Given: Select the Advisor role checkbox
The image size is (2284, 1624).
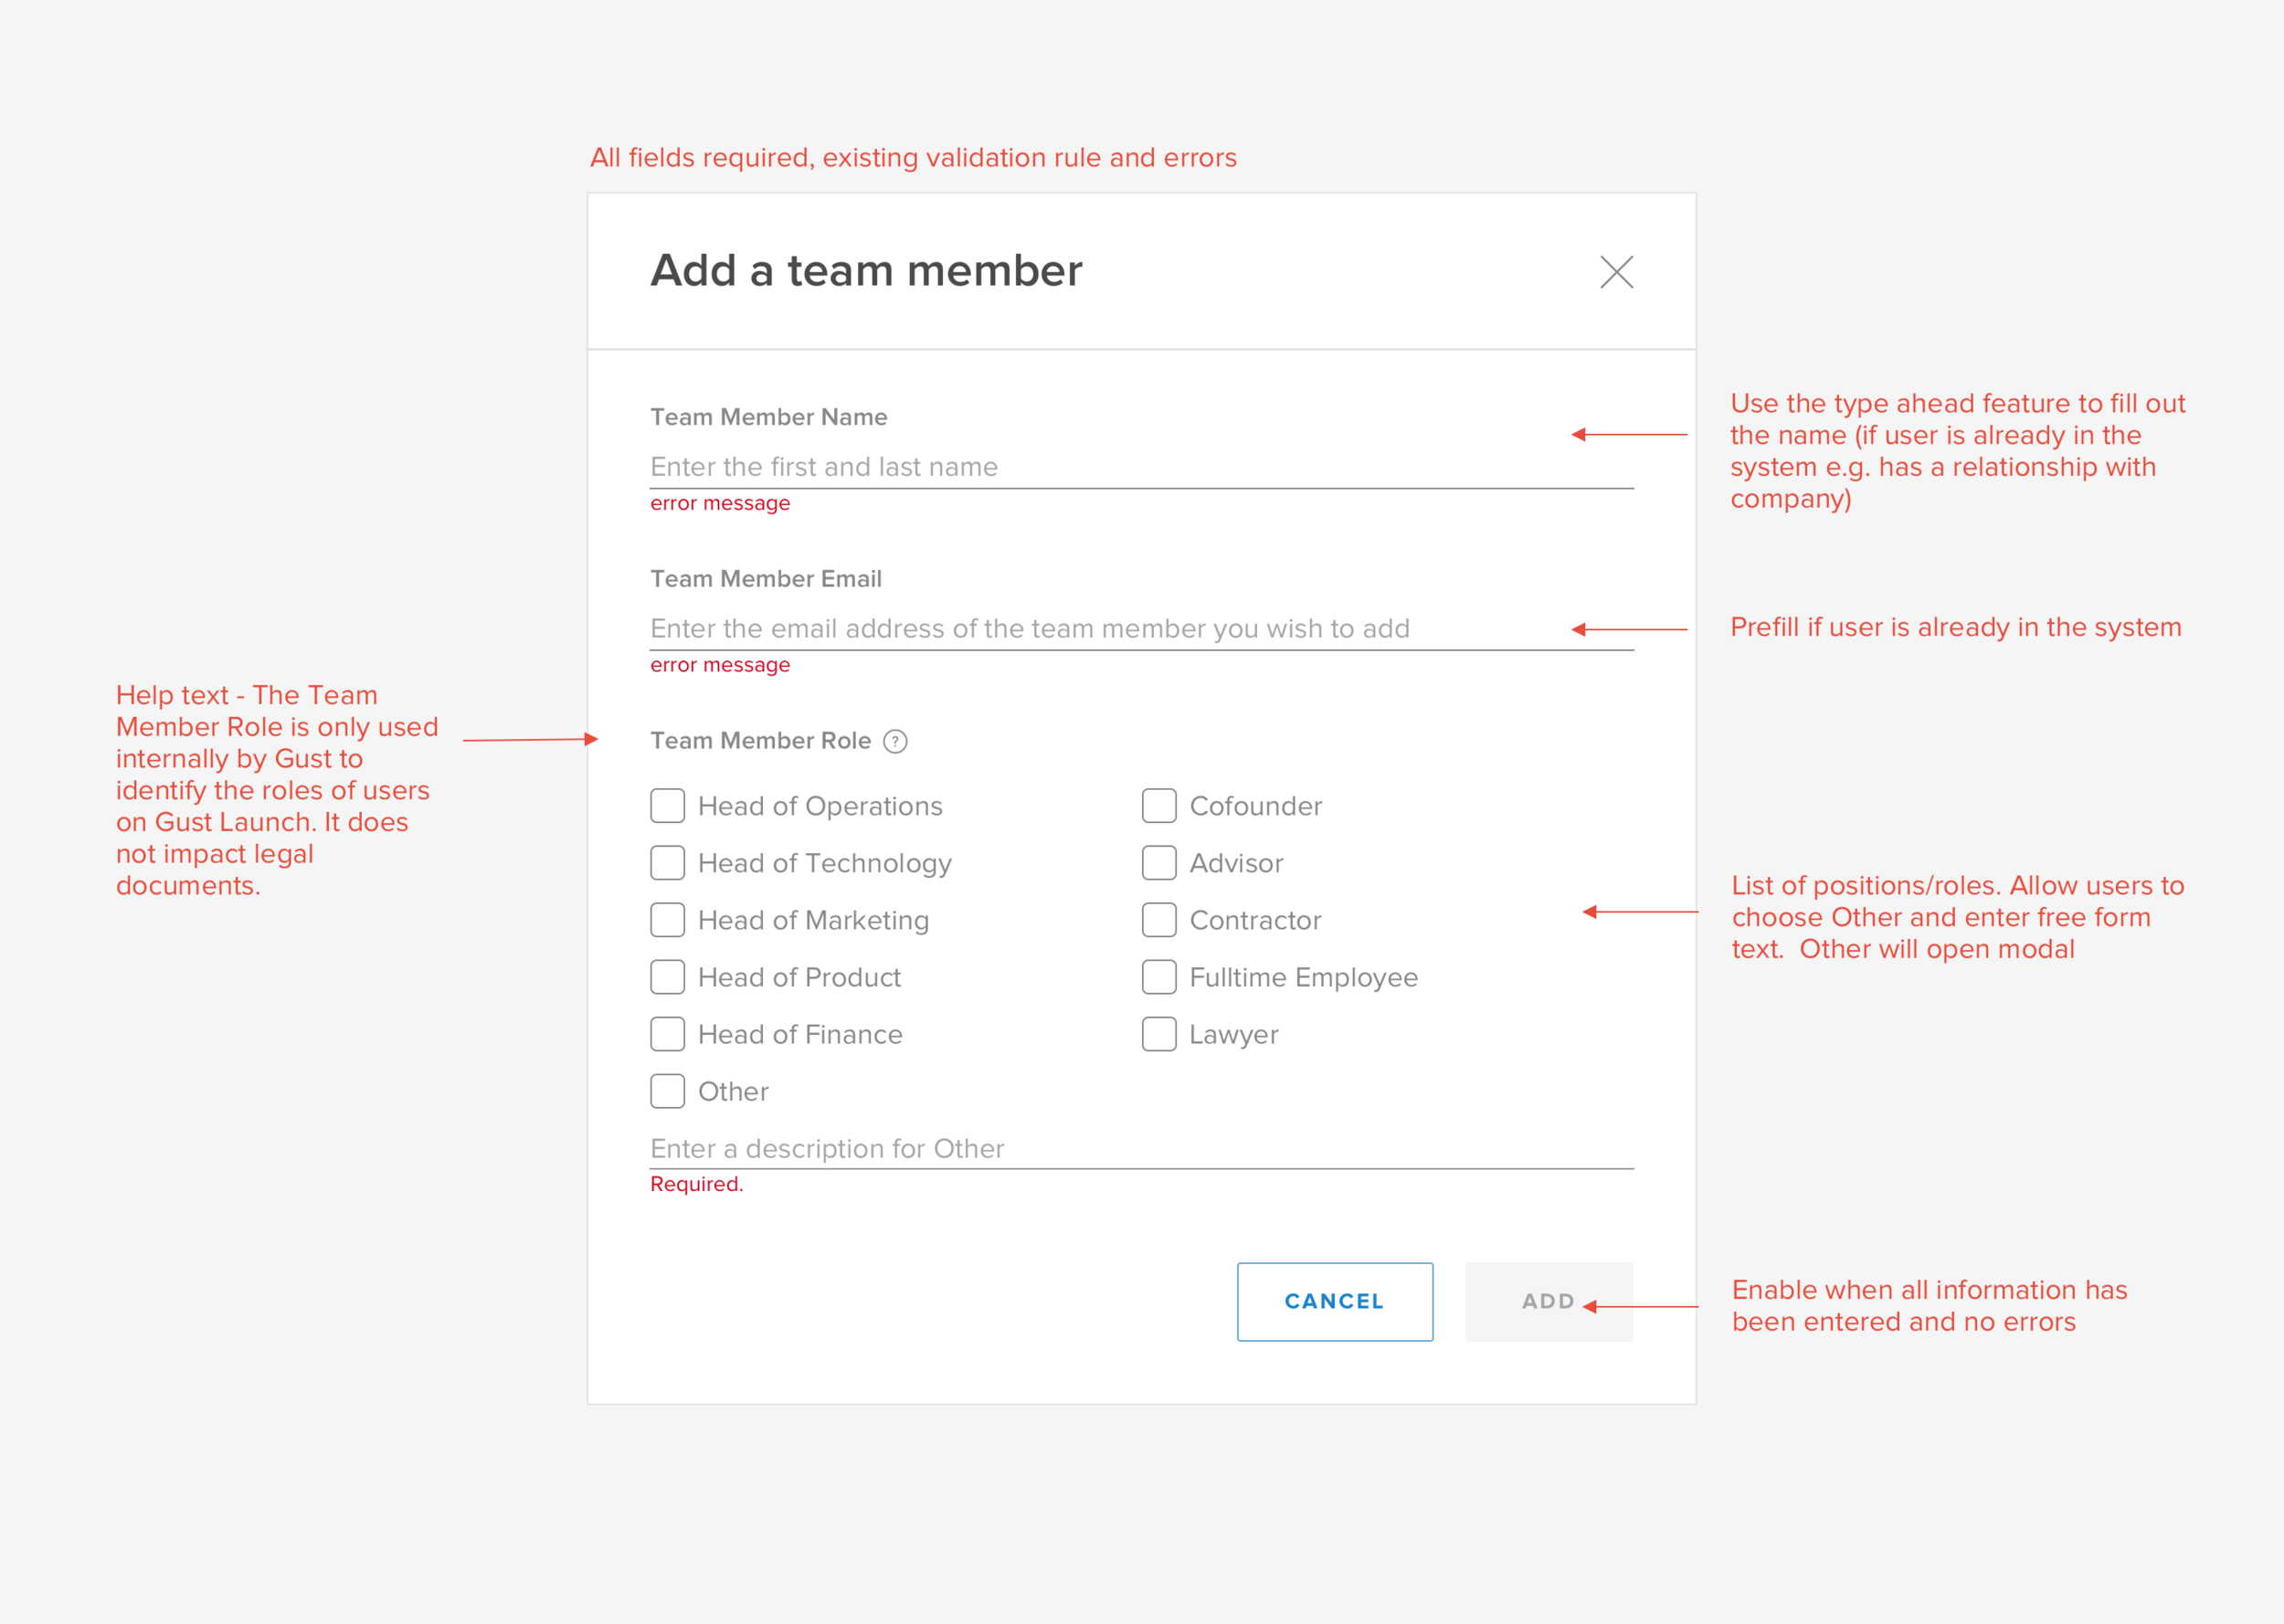Looking at the screenshot, I should click(x=1159, y=863).
